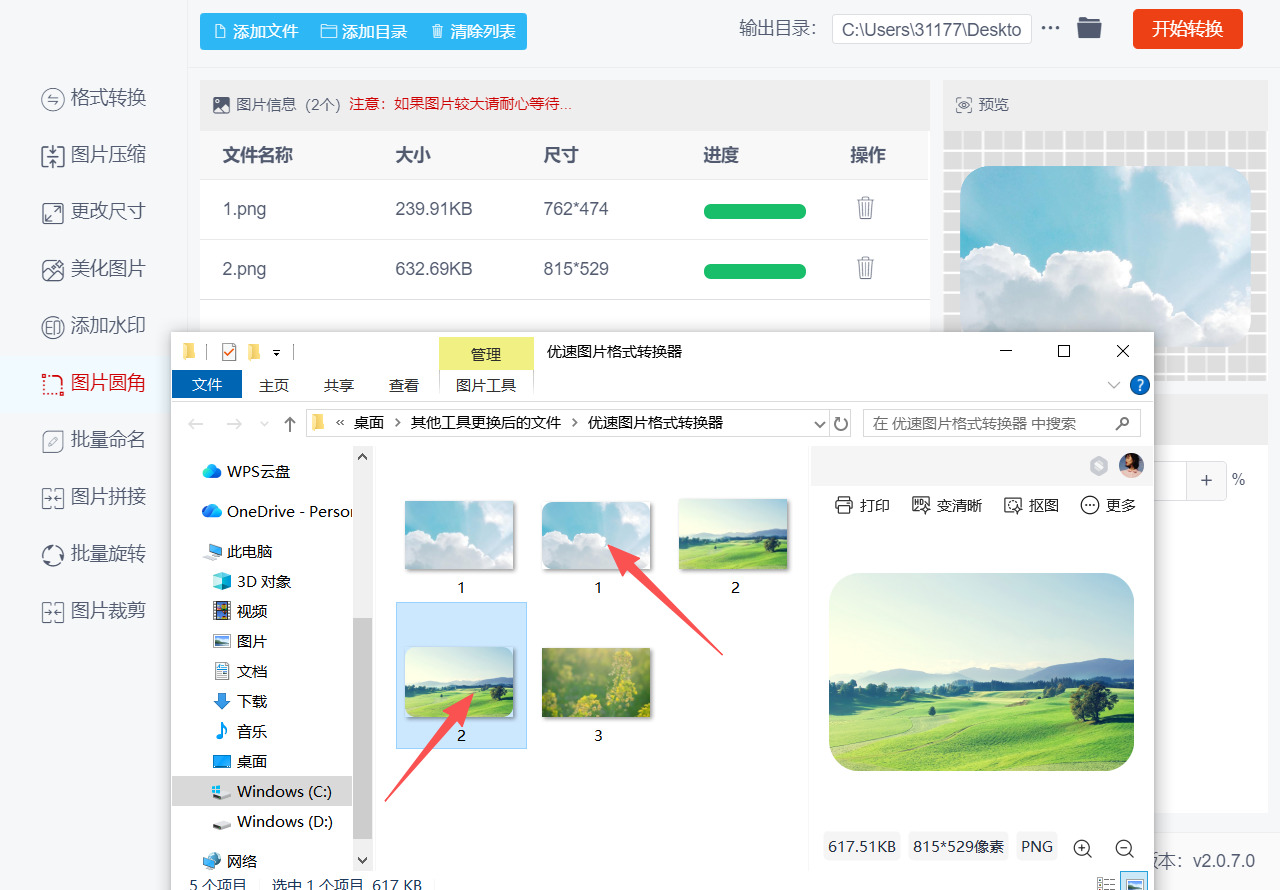1280x890 pixels.
Task: Zoom in on the preview image
Action: [1082, 848]
